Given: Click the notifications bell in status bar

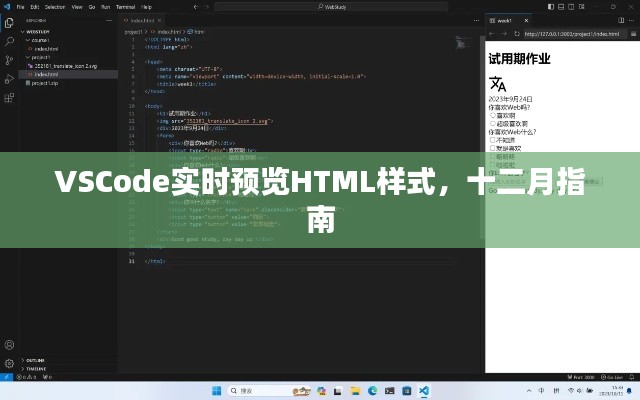Looking at the screenshot, I should coord(632,377).
